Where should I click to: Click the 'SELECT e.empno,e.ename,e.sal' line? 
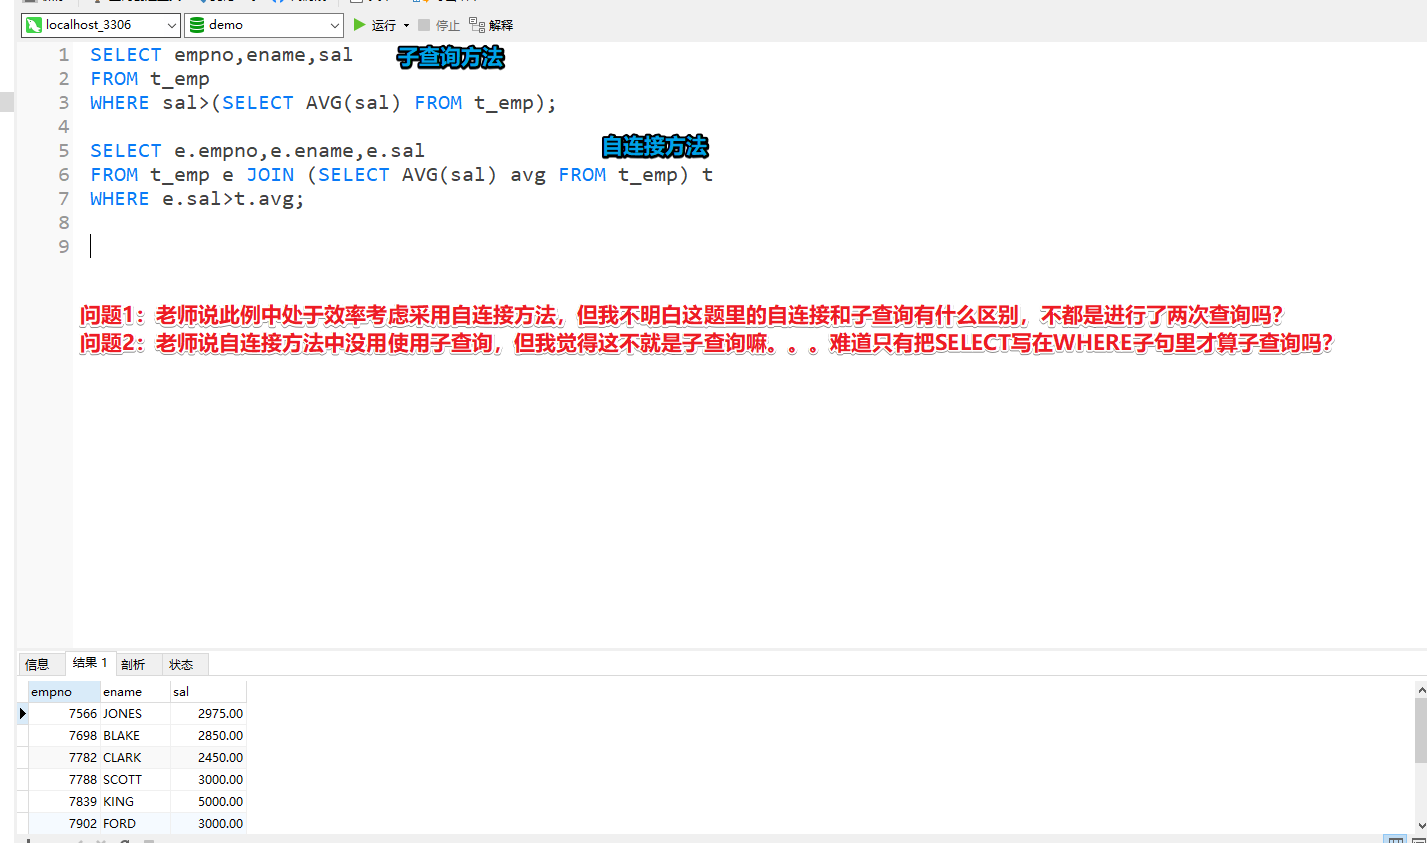pos(257,151)
